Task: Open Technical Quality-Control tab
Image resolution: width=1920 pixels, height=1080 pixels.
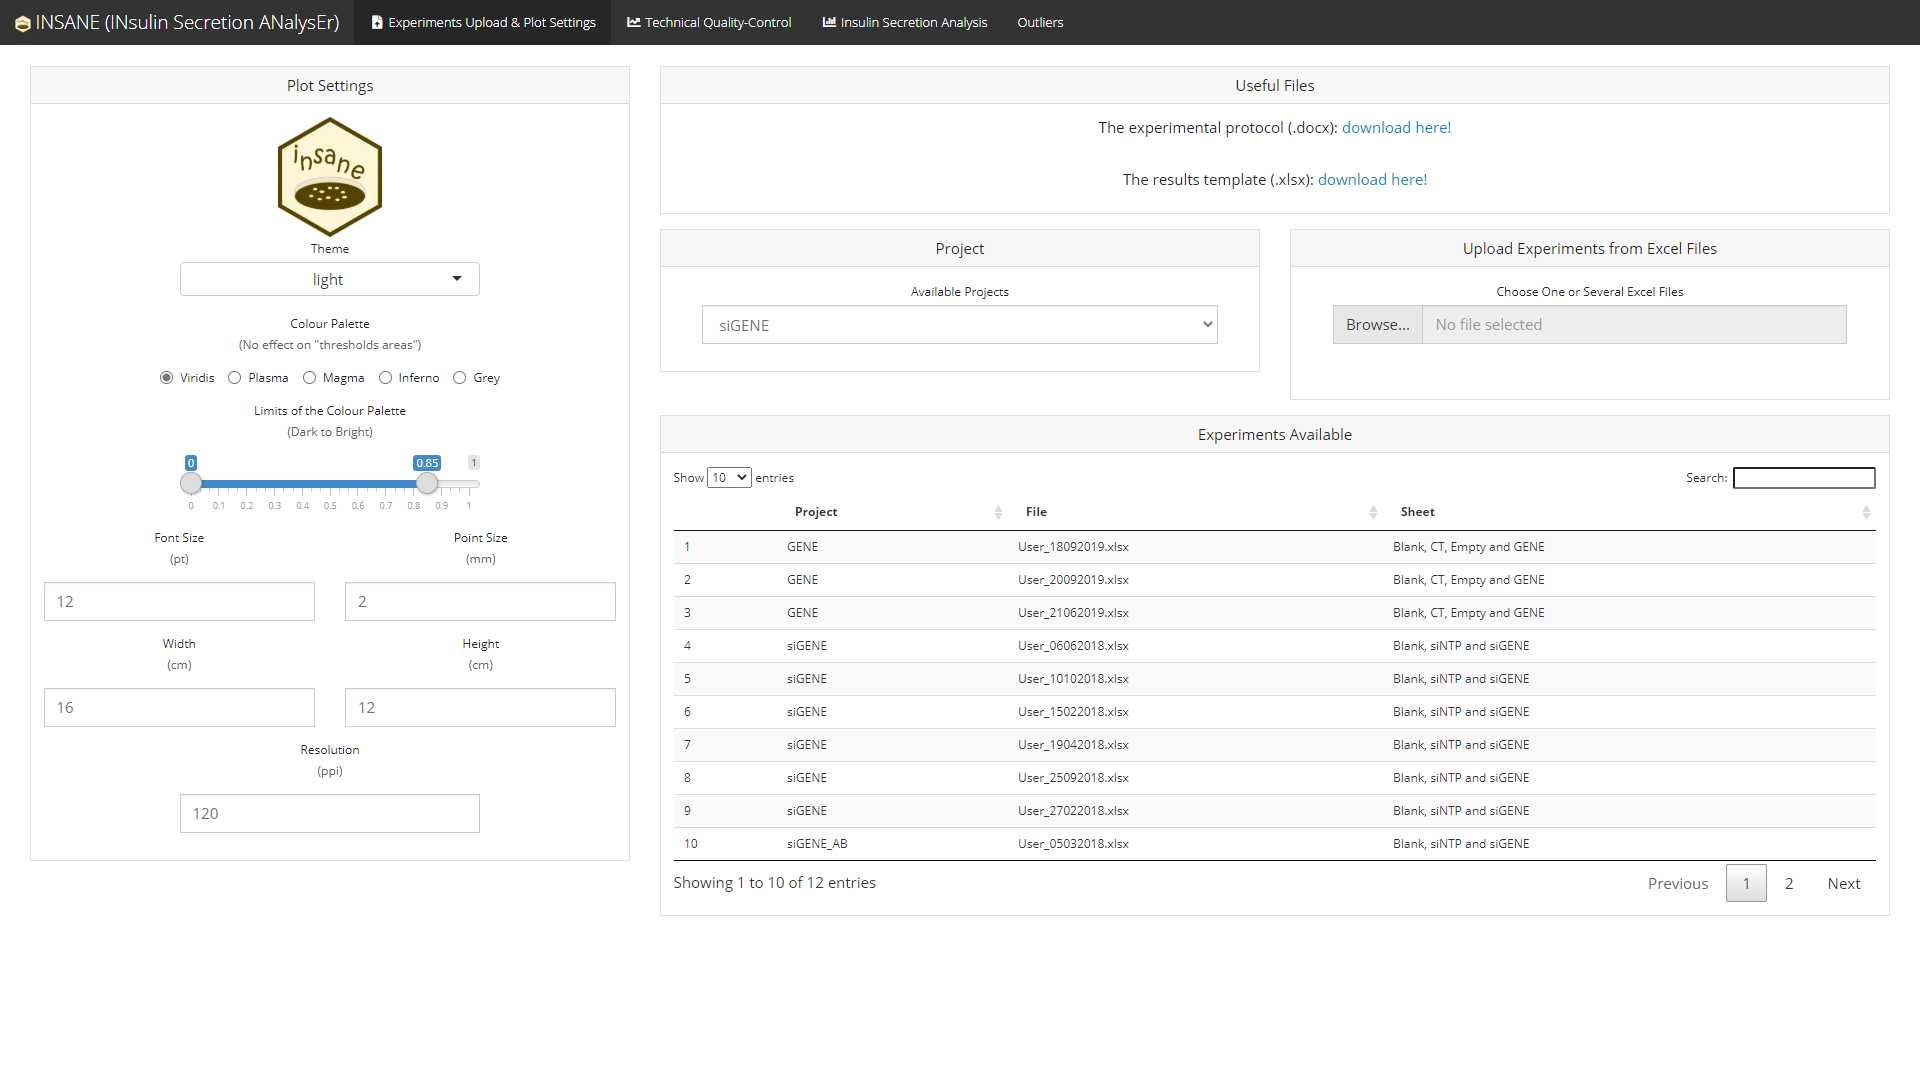Action: point(709,22)
